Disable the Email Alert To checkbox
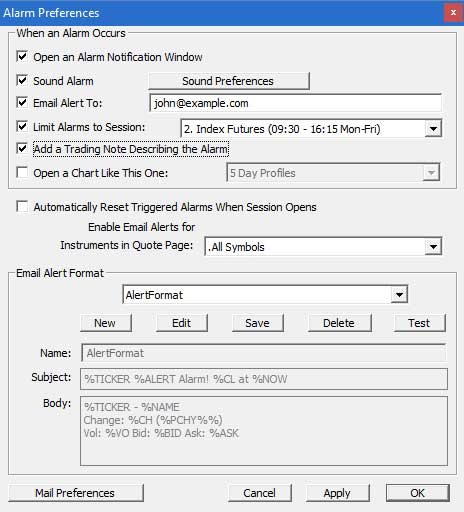The image size is (464, 512). point(22,102)
